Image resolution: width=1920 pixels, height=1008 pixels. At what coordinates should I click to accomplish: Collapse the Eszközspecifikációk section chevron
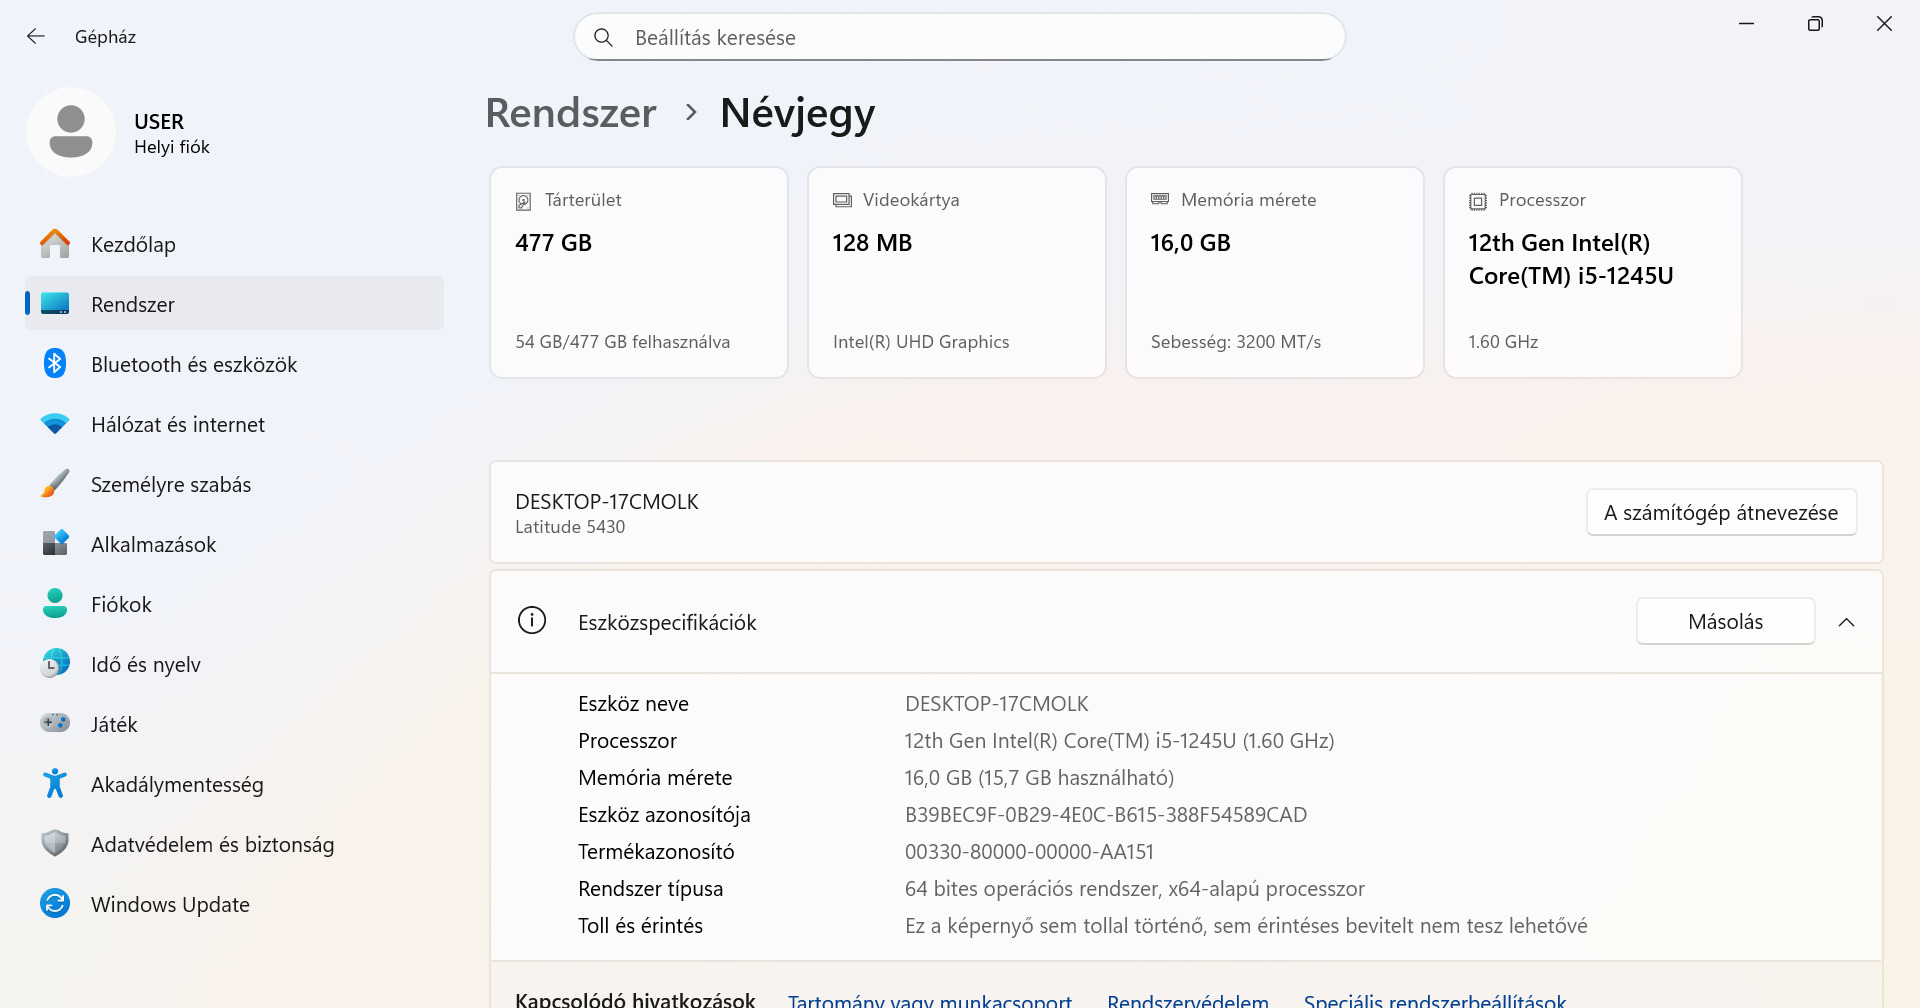(1846, 622)
